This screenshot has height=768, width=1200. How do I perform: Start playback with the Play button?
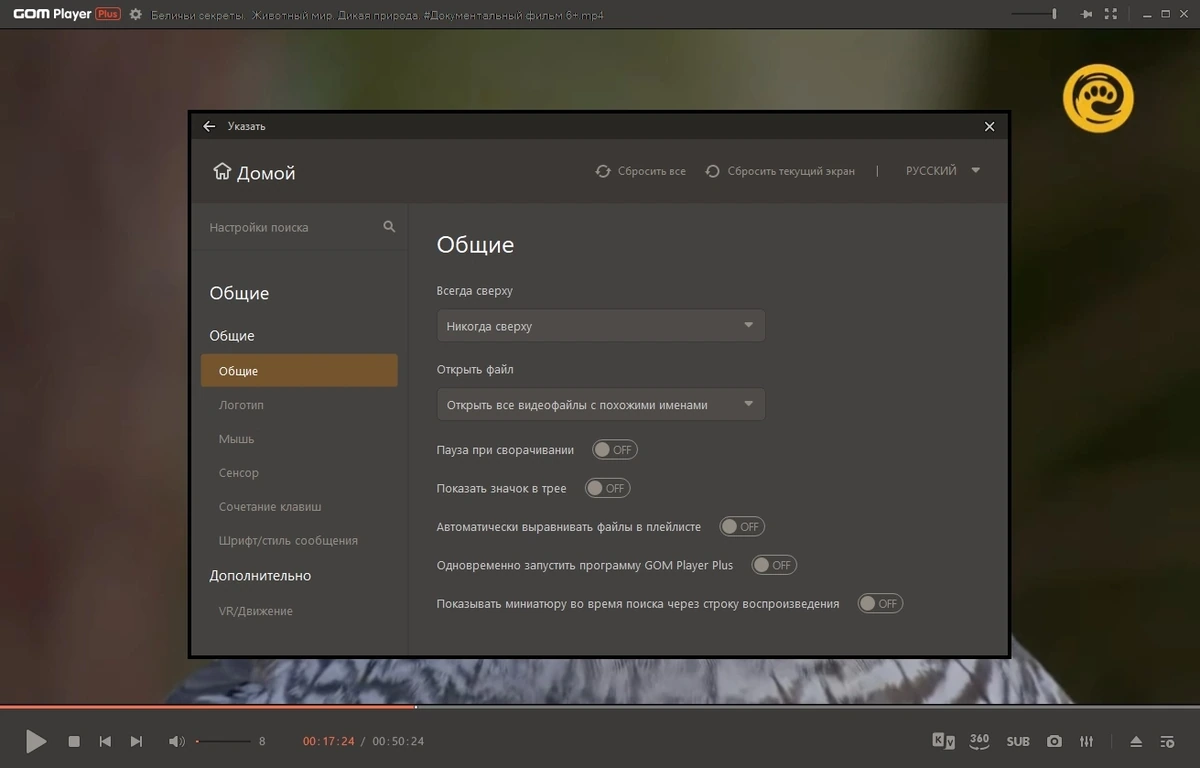point(36,741)
